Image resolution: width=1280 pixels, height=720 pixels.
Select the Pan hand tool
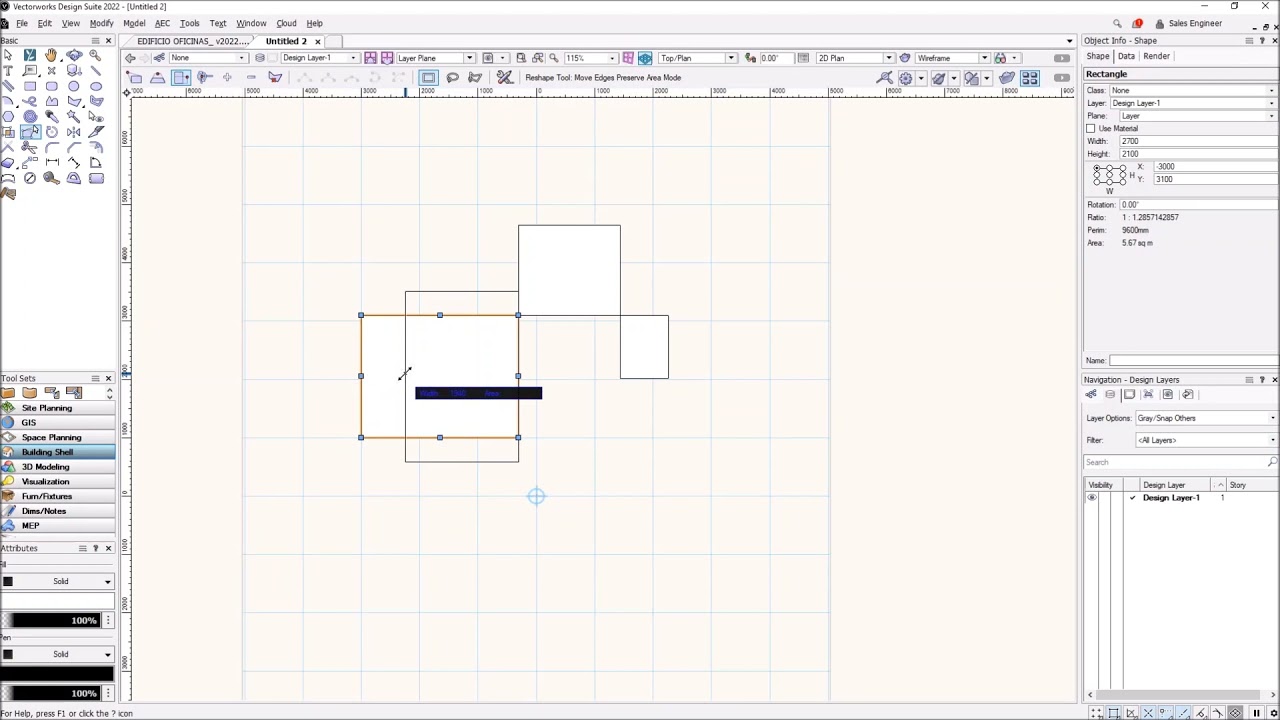(x=52, y=55)
